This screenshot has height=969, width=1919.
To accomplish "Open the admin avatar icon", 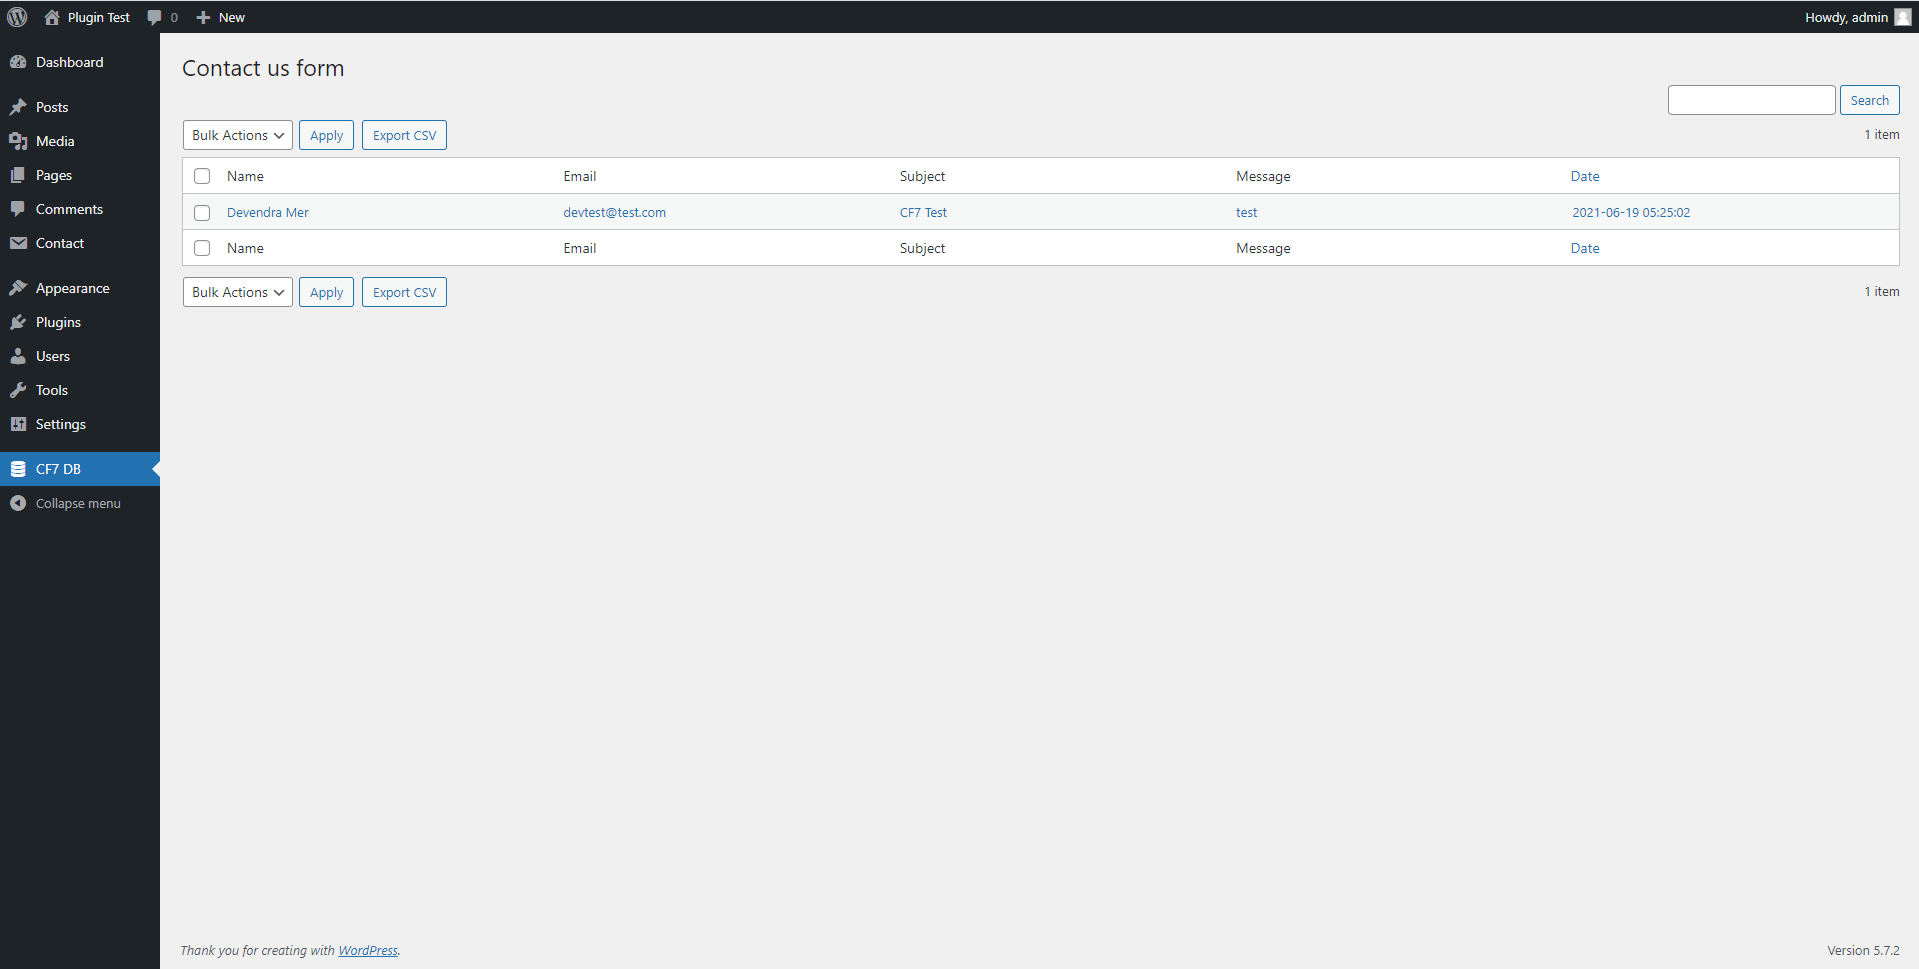I will (1903, 17).
